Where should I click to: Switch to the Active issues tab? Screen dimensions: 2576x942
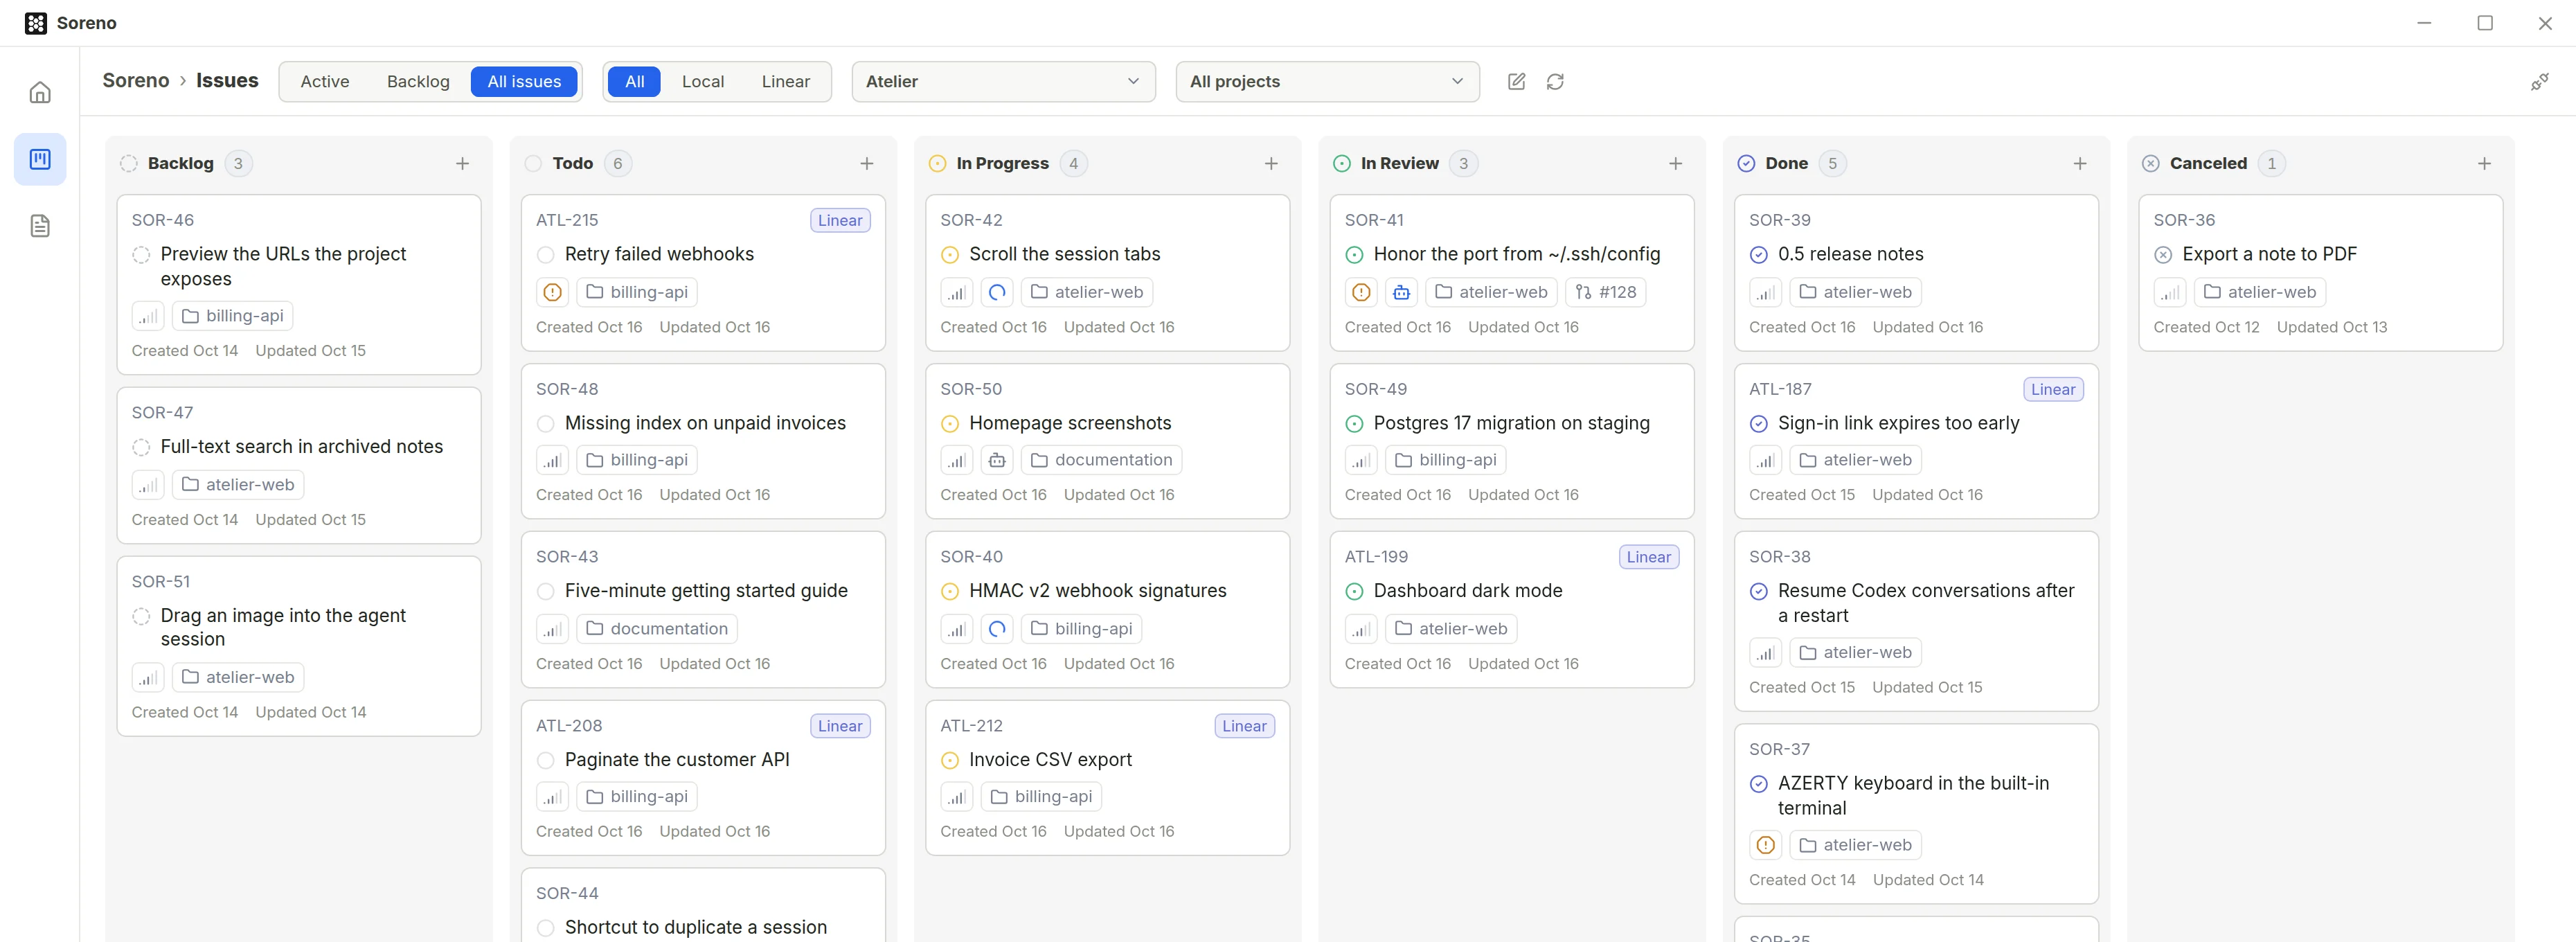point(325,81)
